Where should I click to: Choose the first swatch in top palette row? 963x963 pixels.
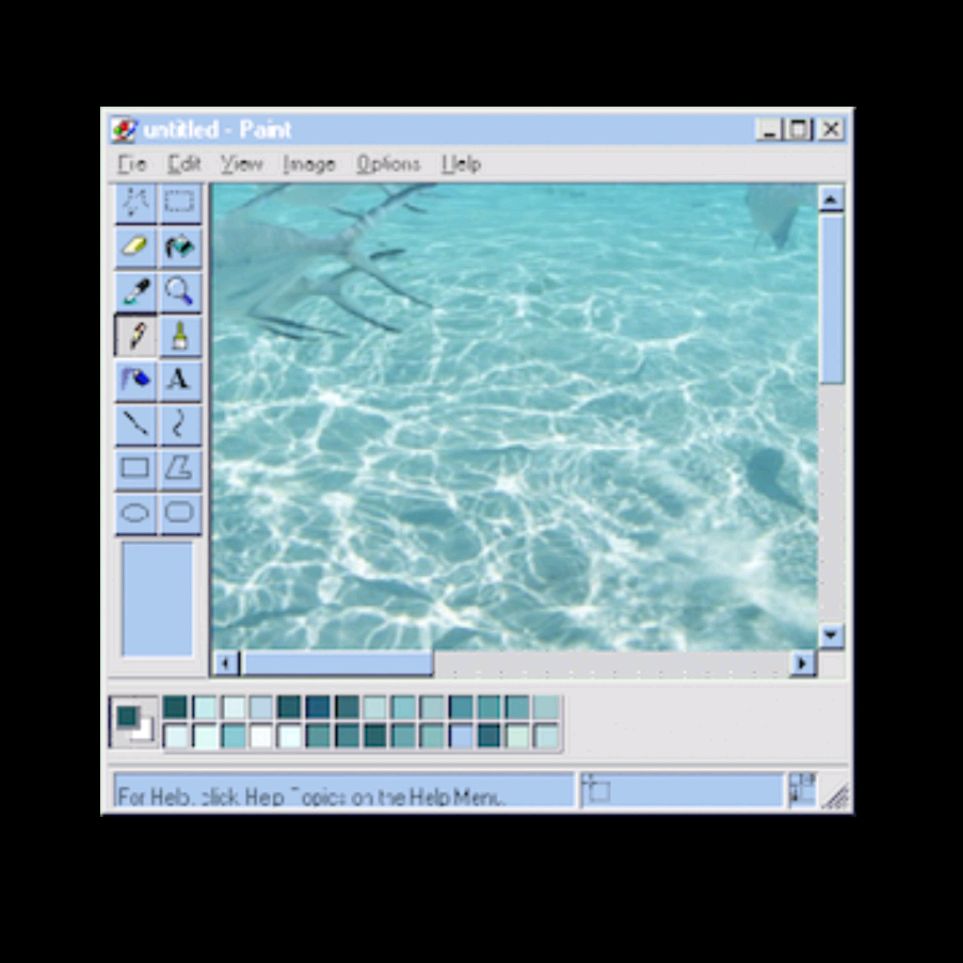pyautogui.click(x=175, y=707)
